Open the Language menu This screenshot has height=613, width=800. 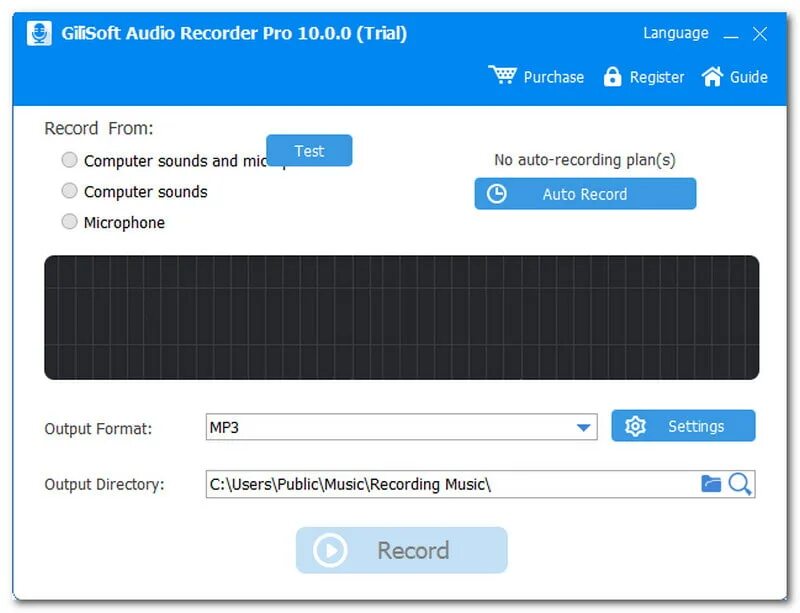pos(676,33)
